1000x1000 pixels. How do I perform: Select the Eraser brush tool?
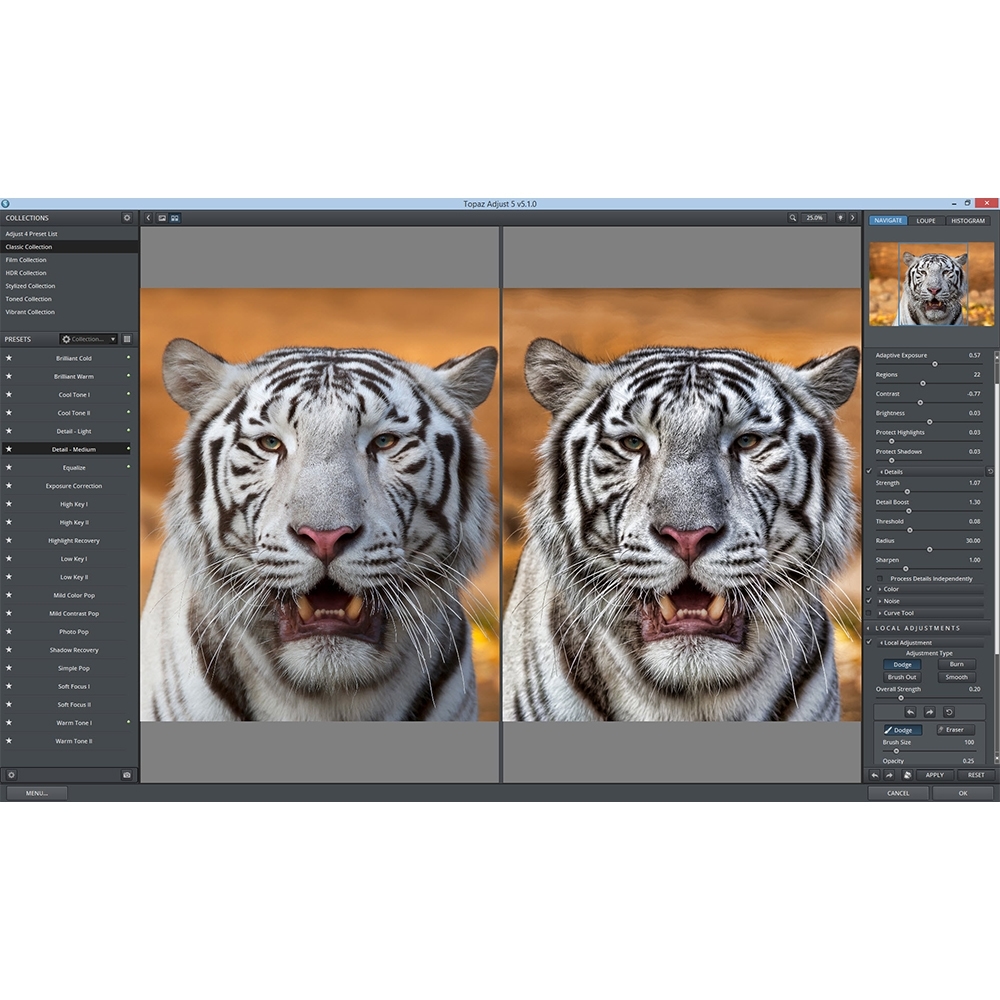[955, 730]
